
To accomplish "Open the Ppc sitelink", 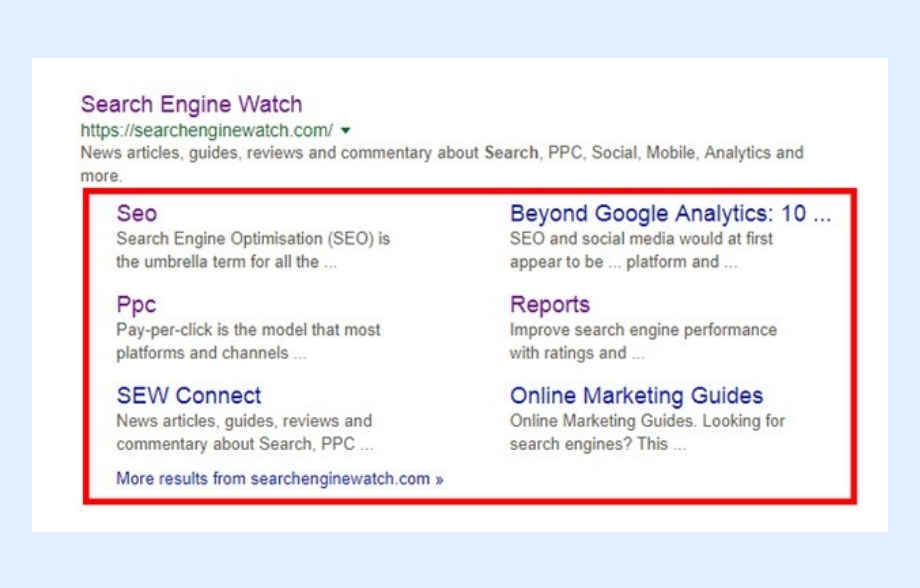I will 136,305.
